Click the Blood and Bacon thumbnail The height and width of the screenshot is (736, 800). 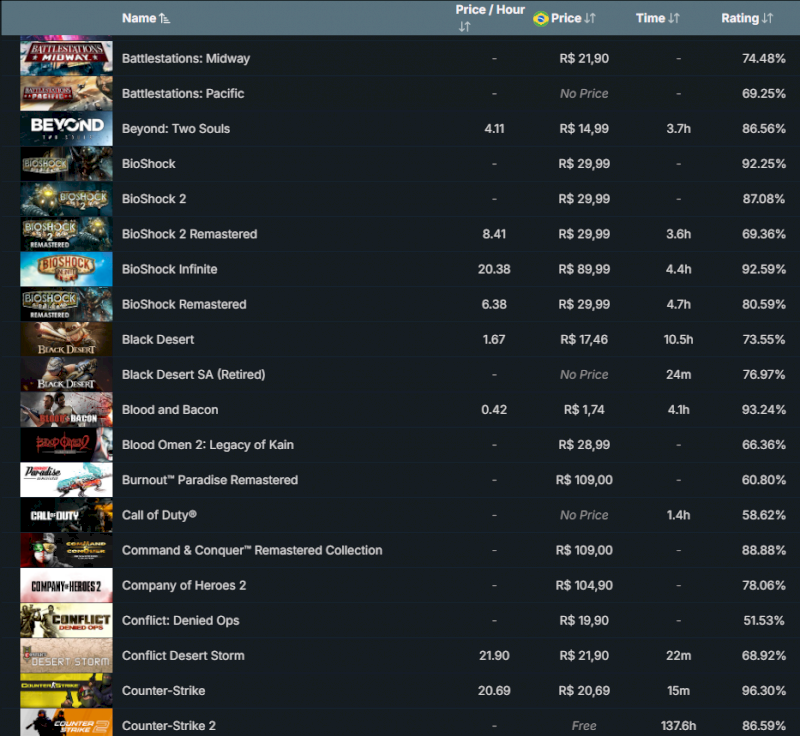(x=66, y=410)
